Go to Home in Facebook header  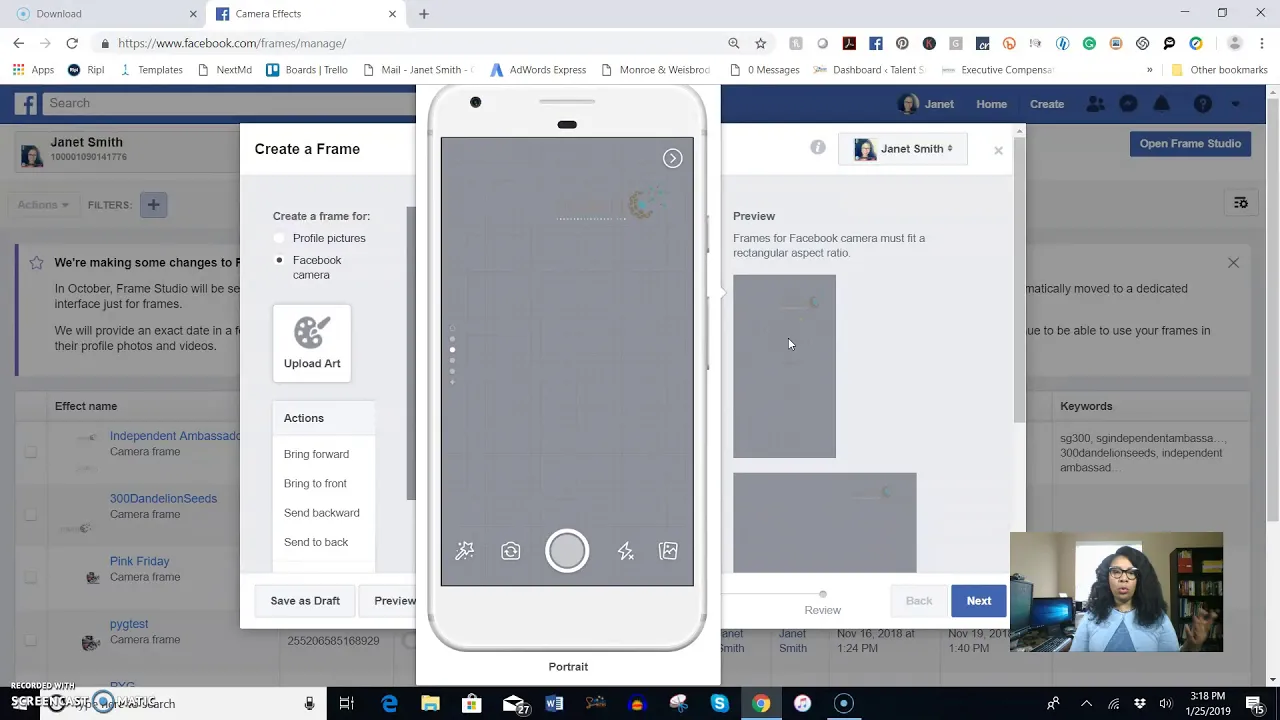point(992,104)
